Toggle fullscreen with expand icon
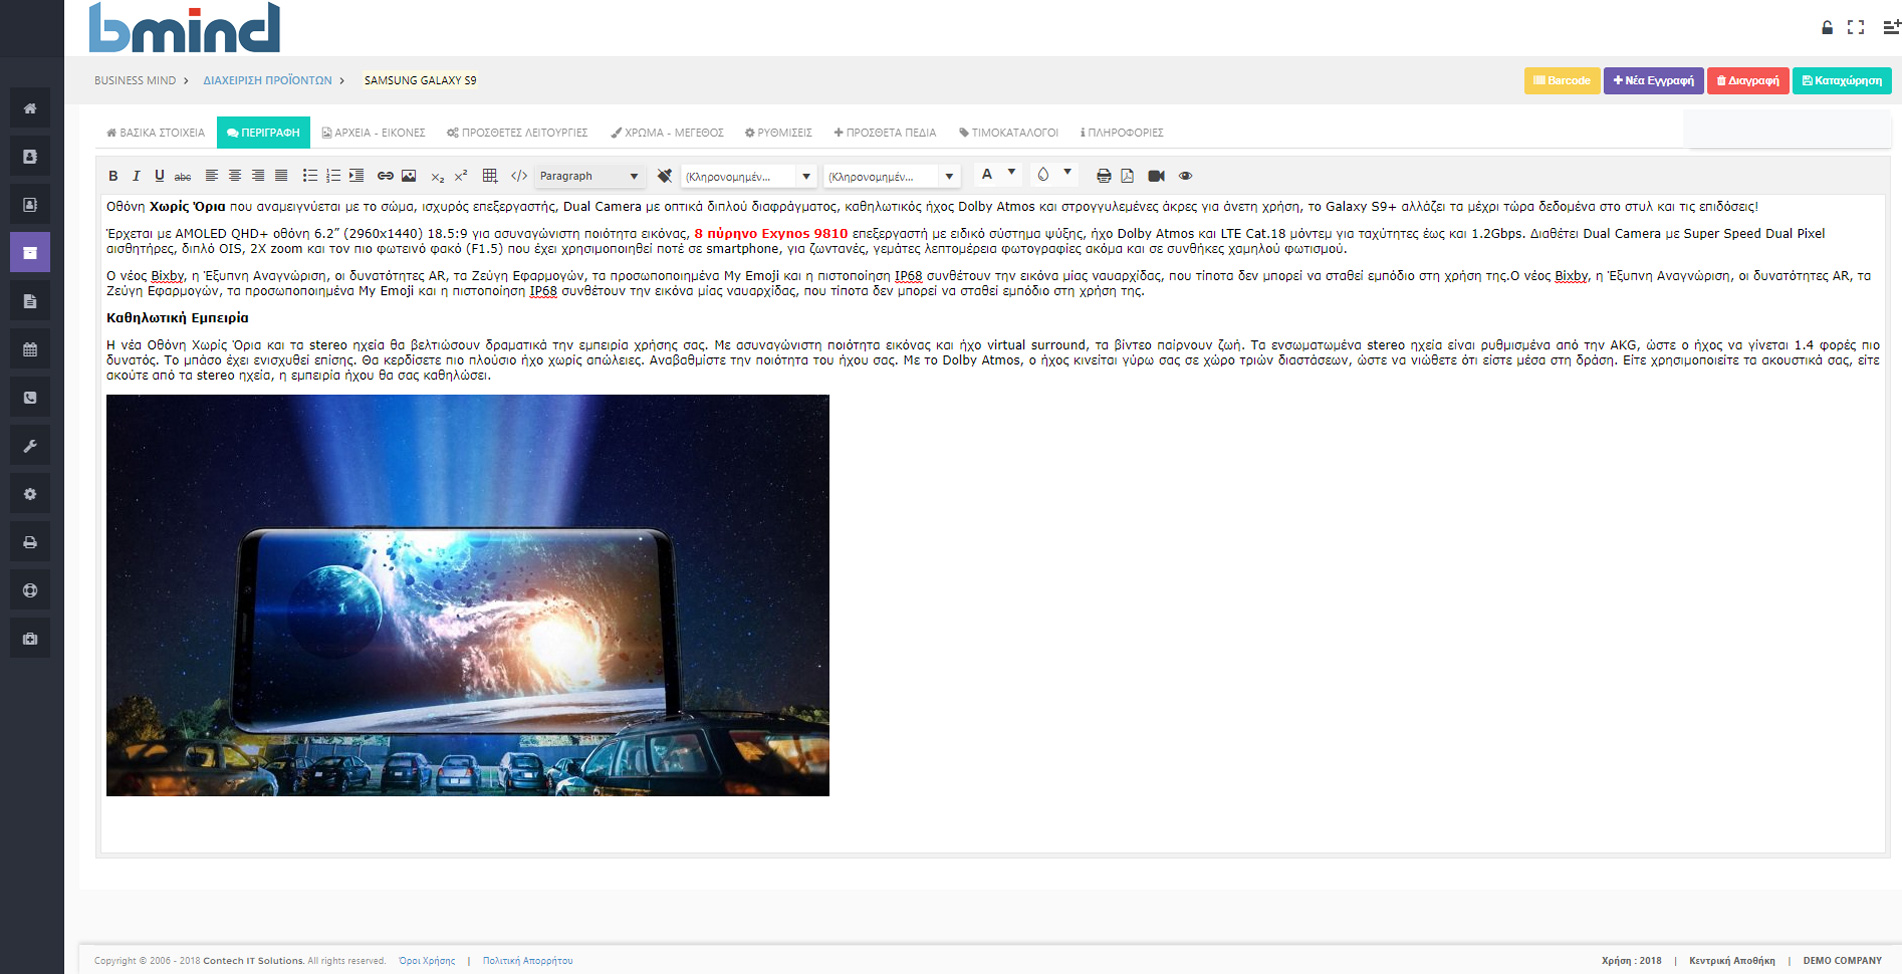Image resolution: width=1902 pixels, height=974 pixels. (x=1856, y=28)
